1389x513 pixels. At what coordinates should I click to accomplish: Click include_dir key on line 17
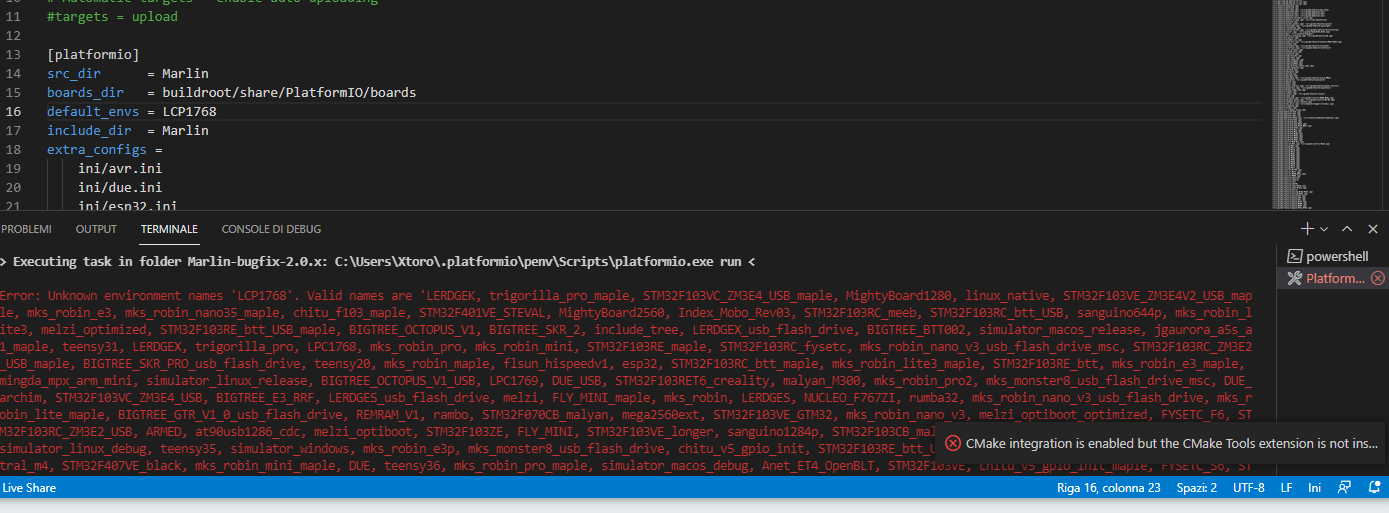(x=89, y=130)
